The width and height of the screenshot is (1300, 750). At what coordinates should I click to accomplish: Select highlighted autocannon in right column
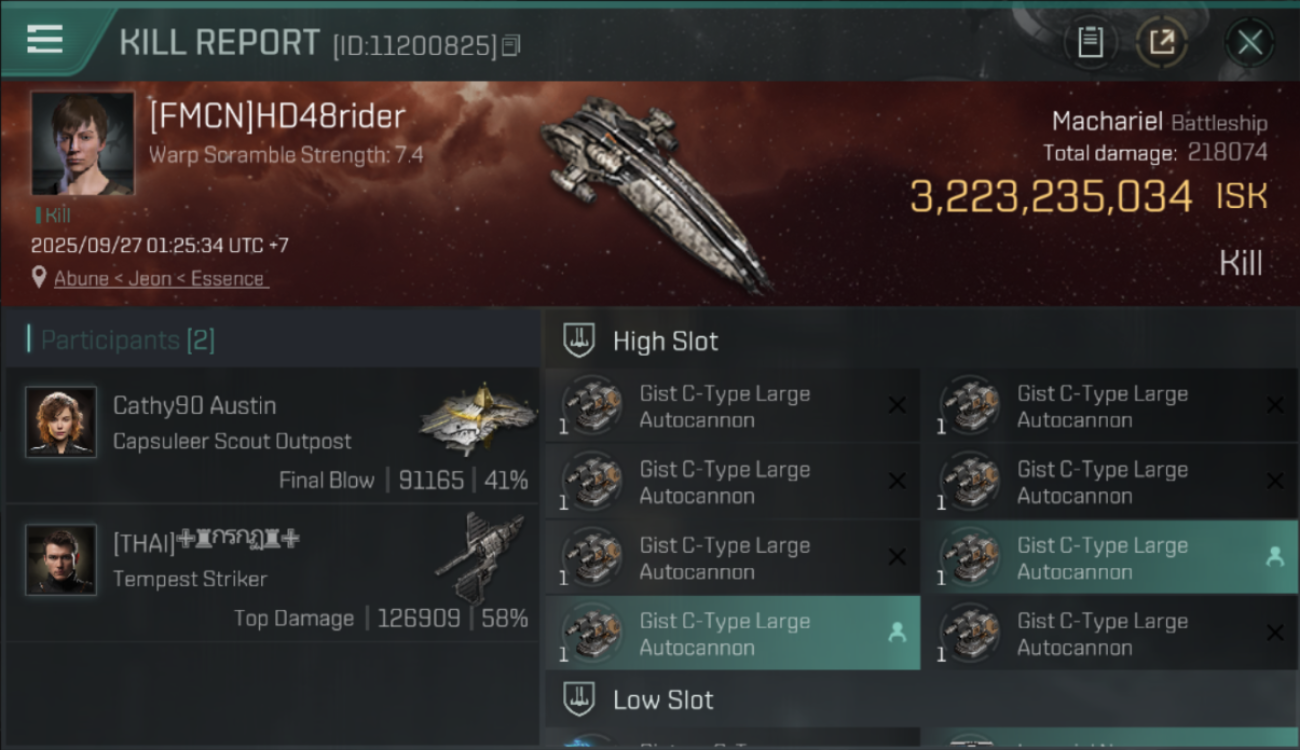pos(1109,558)
